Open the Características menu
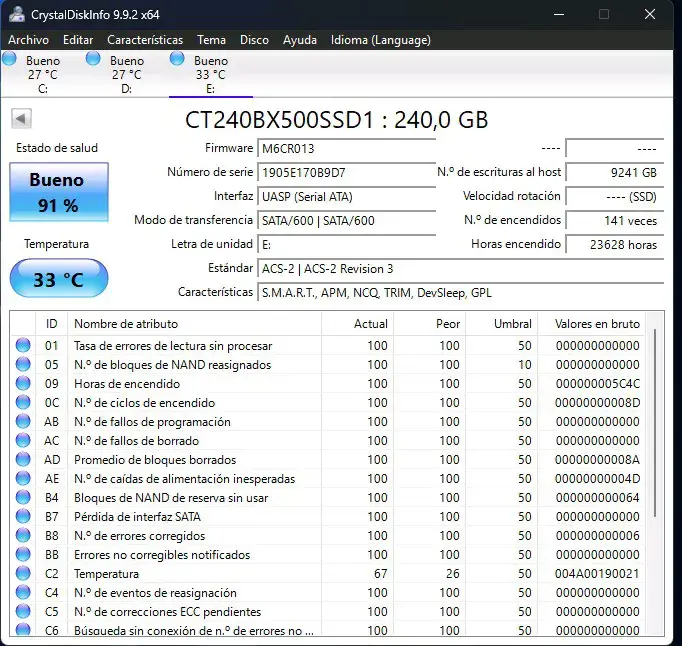 (x=145, y=40)
